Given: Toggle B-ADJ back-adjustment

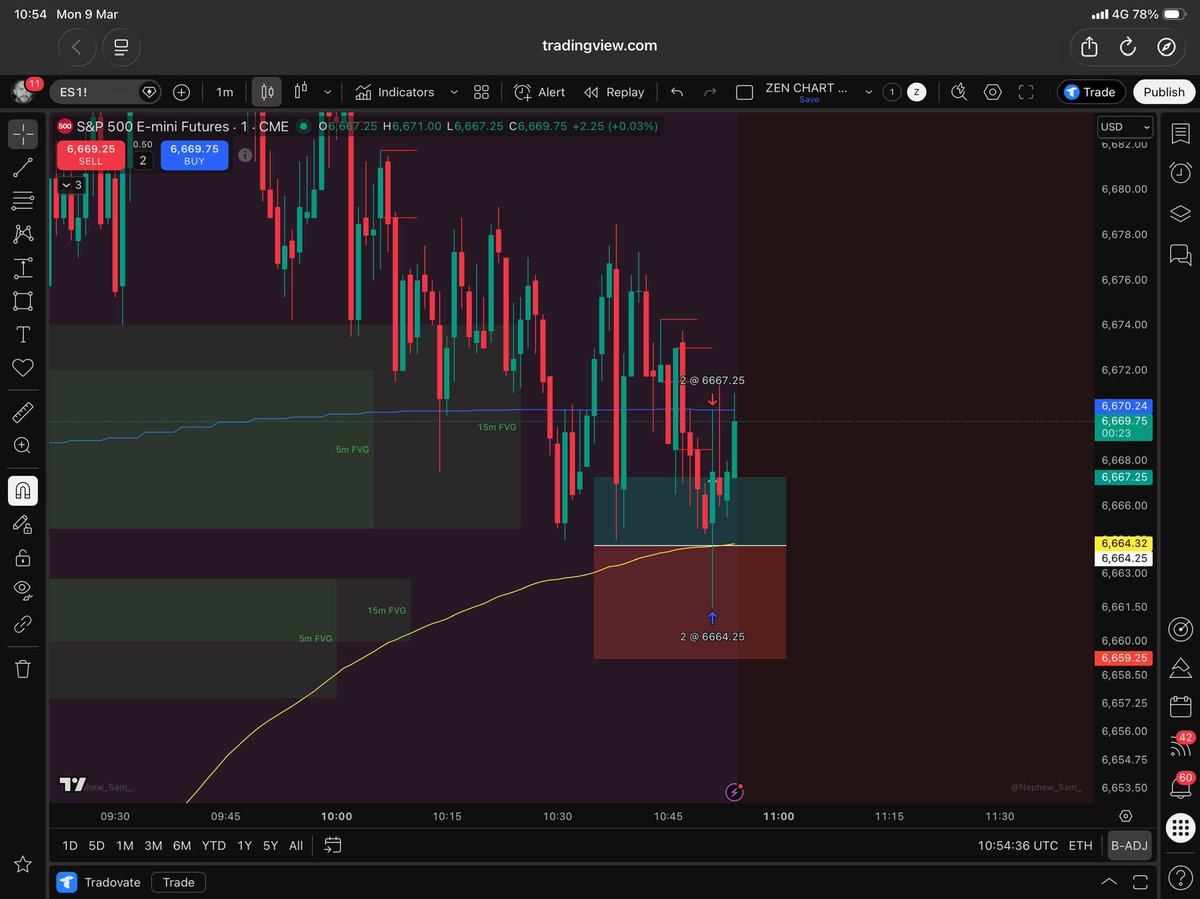Looking at the screenshot, I should [x=1129, y=846].
